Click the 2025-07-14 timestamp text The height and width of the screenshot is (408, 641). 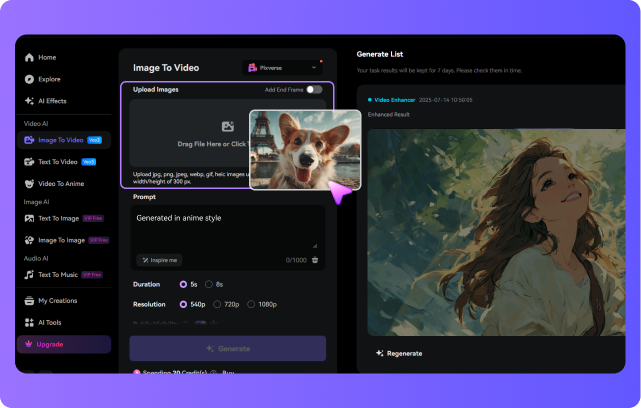coord(446,100)
